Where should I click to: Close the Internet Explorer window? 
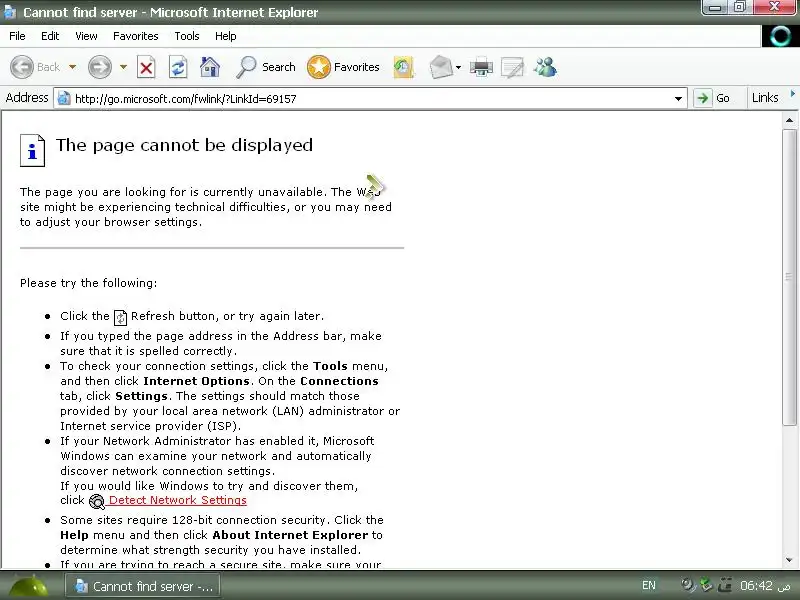(x=774, y=7)
